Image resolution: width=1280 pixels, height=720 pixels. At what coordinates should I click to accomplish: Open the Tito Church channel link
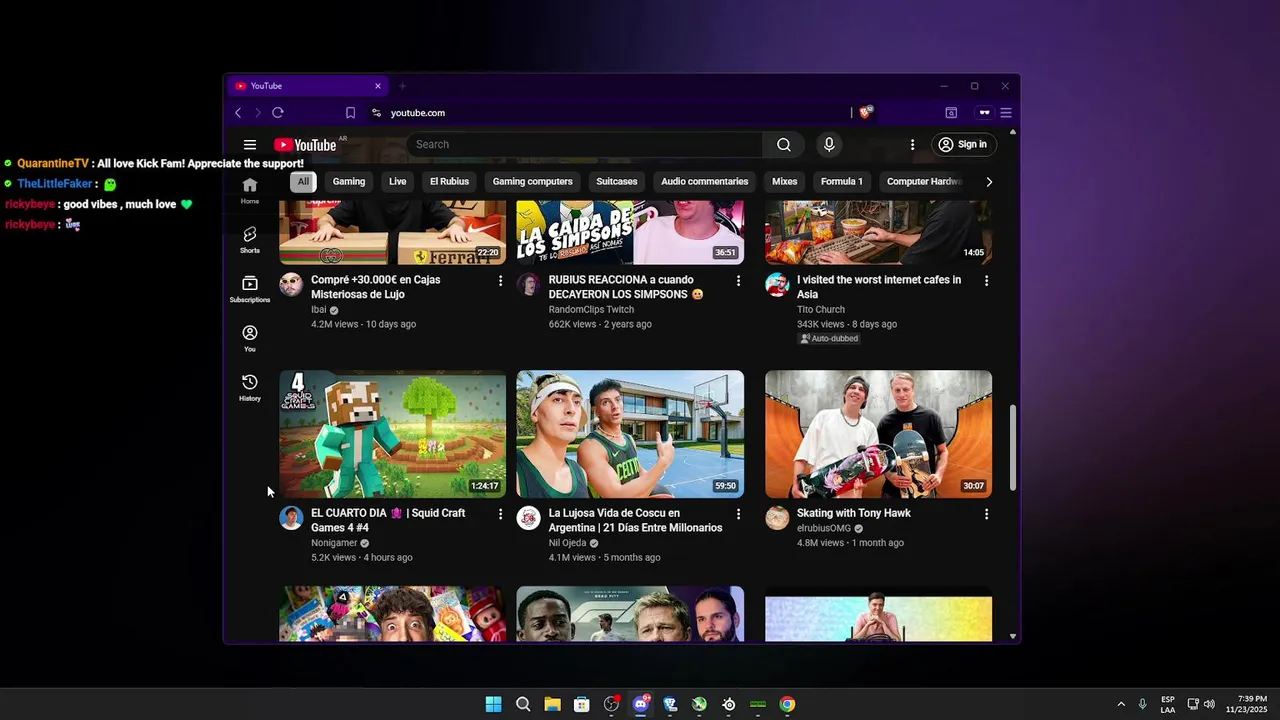(821, 310)
